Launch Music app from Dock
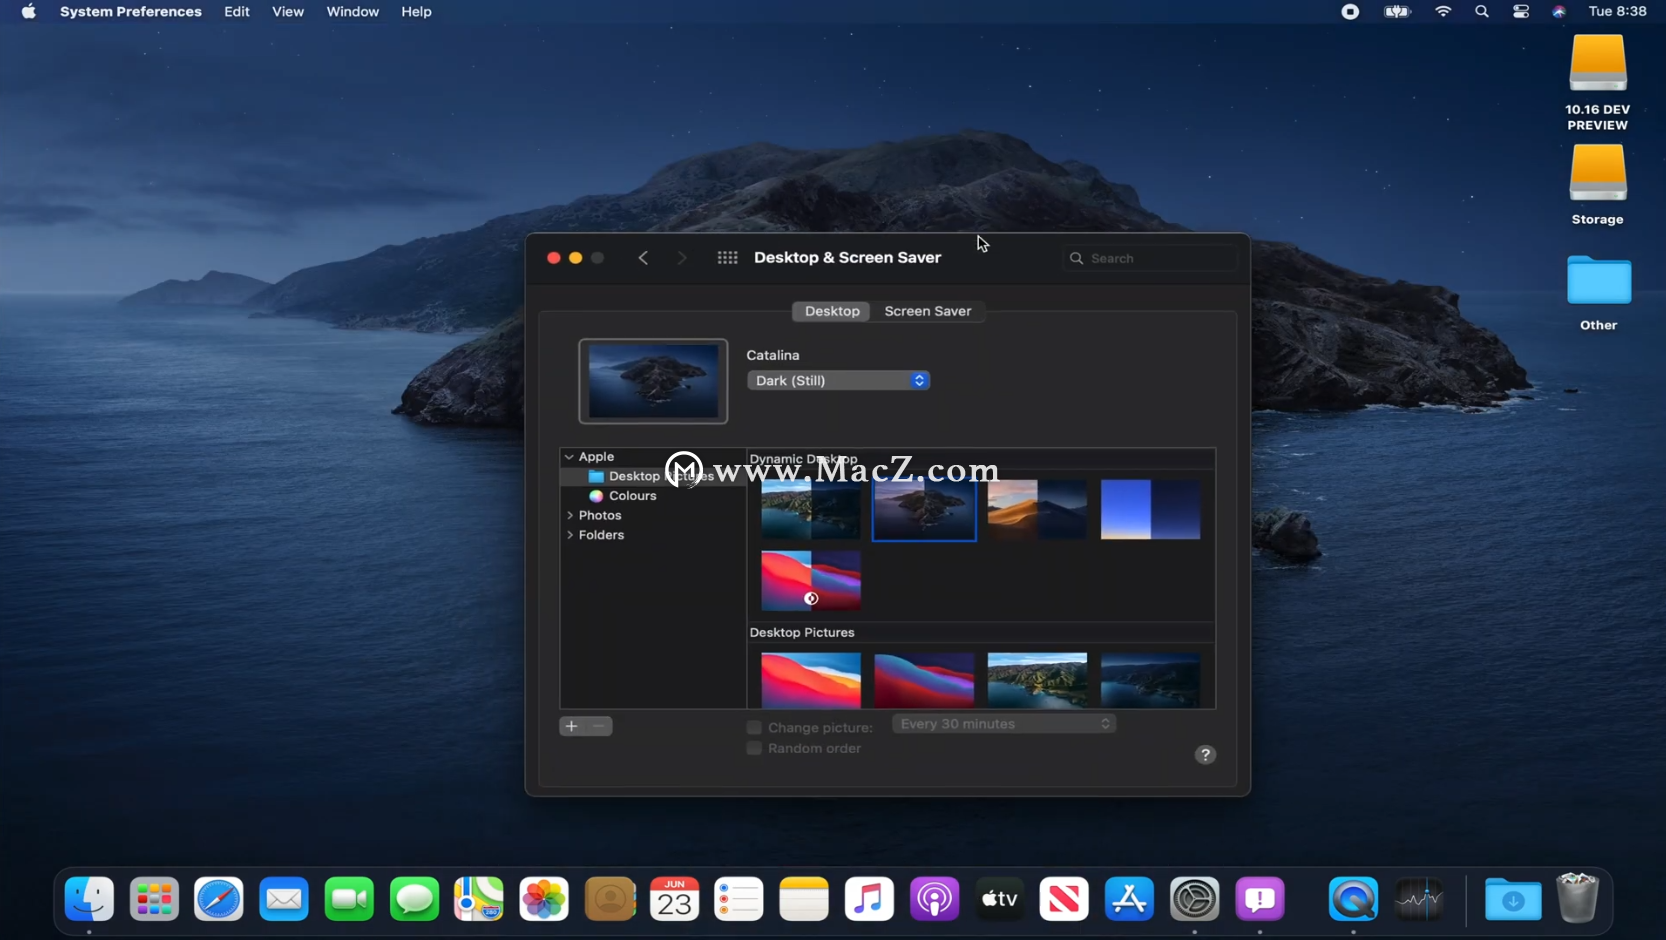The image size is (1666, 940). (x=869, y=899)
